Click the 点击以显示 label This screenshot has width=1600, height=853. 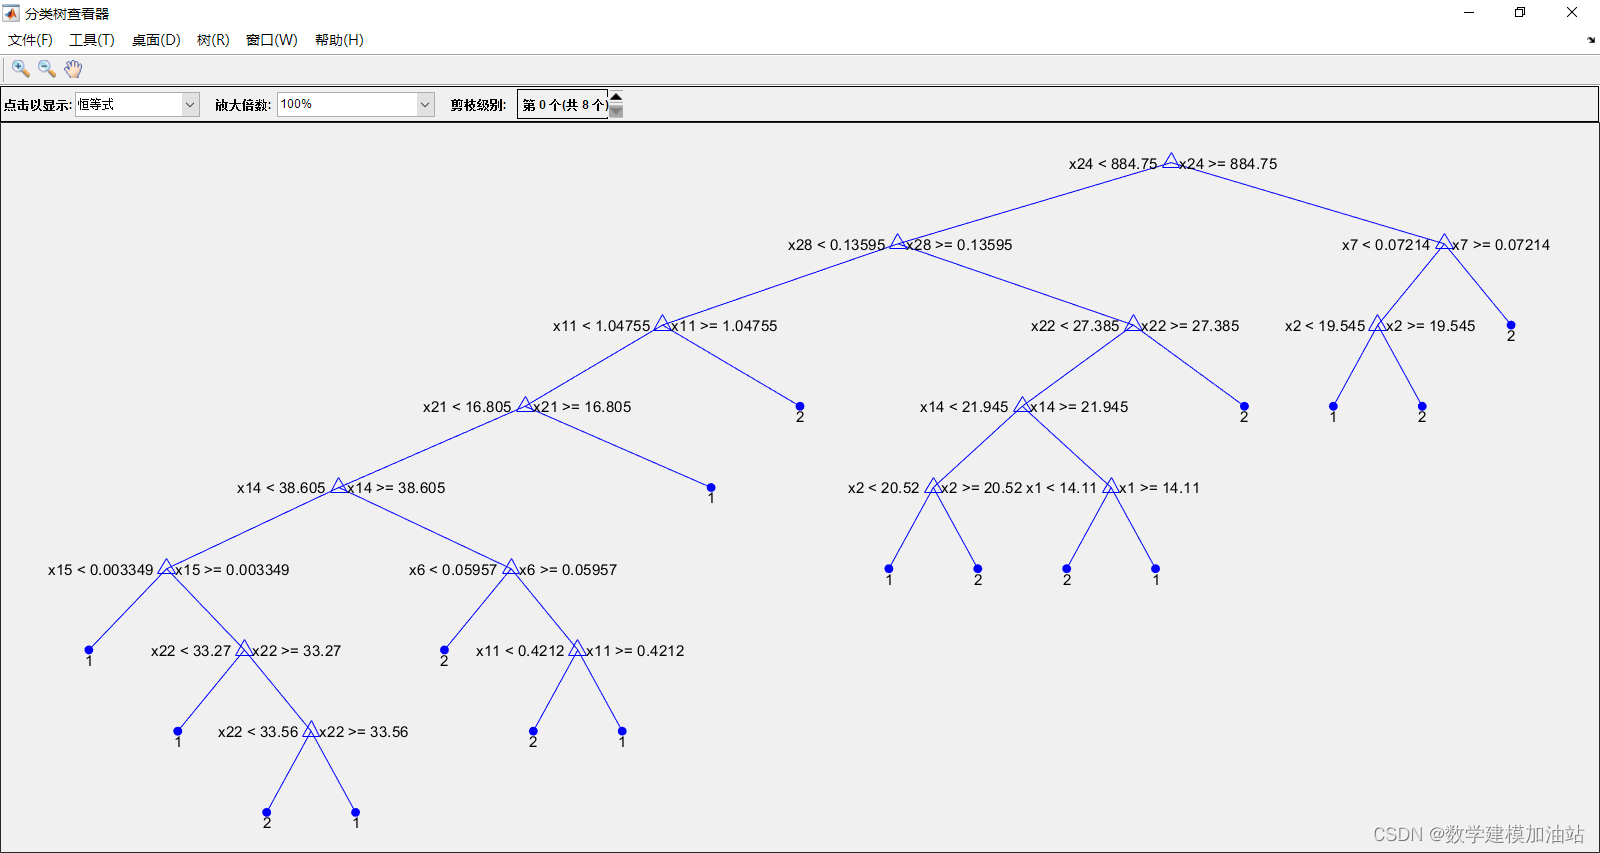[x=37, y=105]
